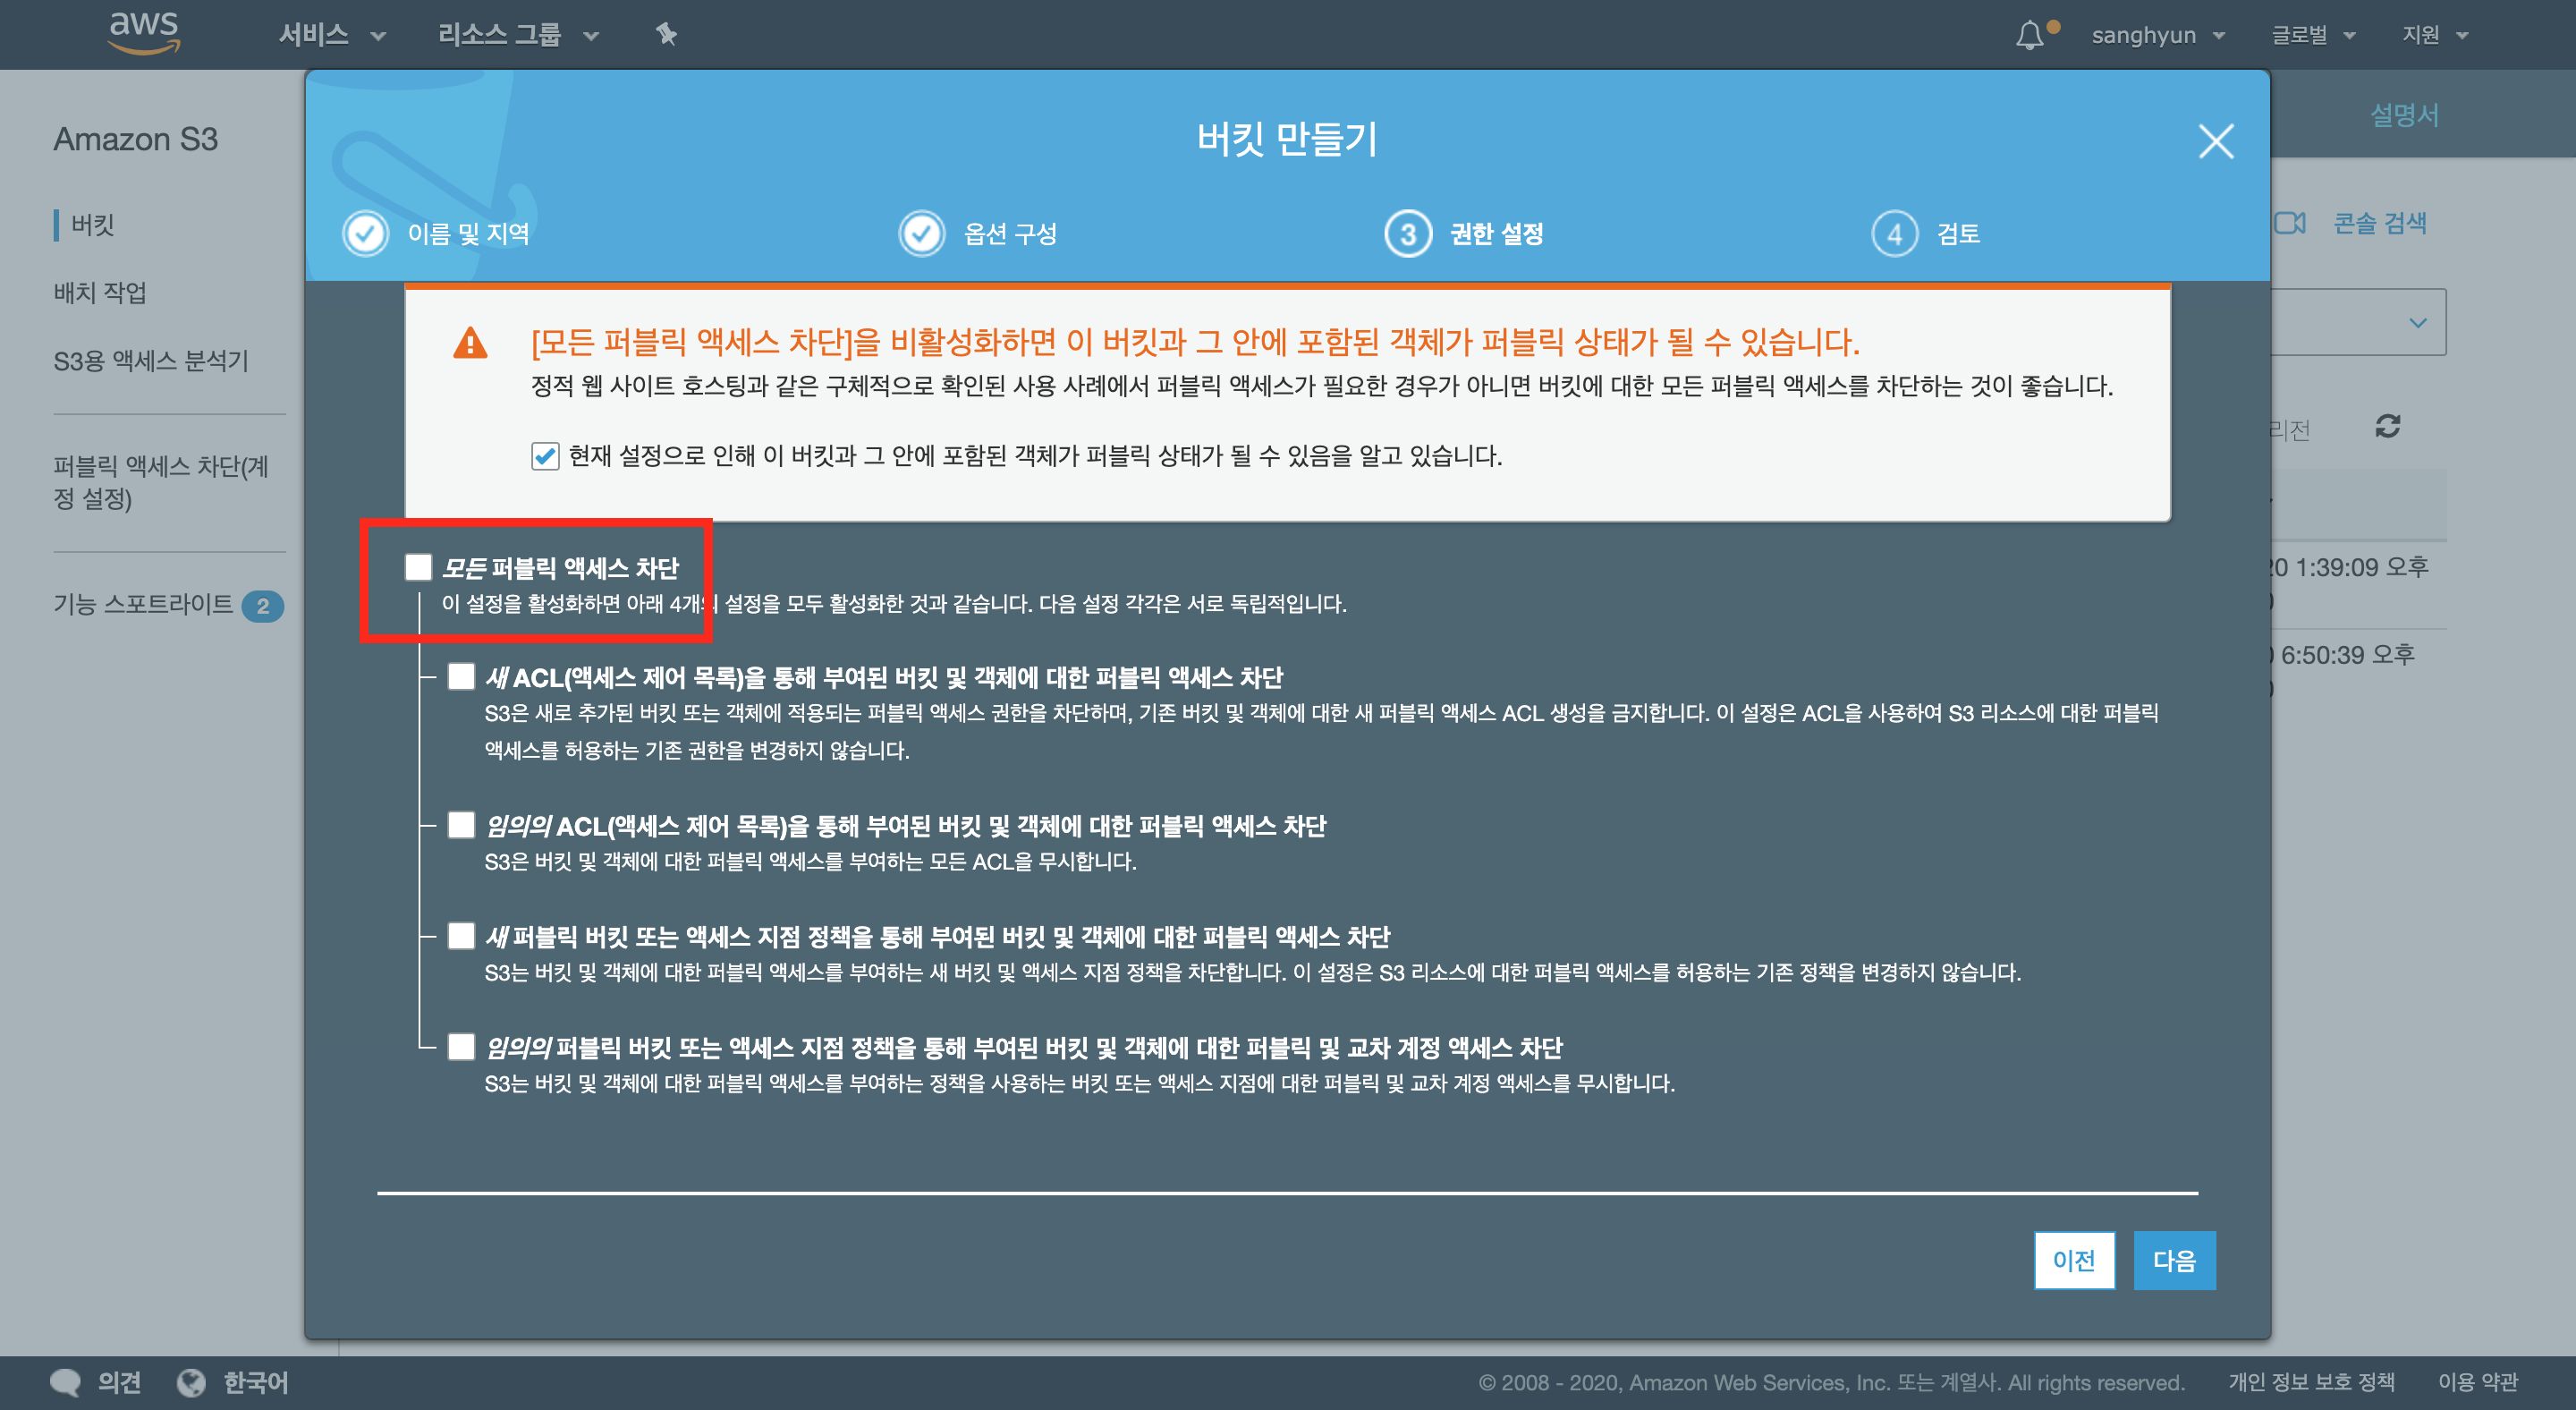Click the step 3 권한 설정 circle icon
The image size is (2576, 1410).
tap(1407, 234)
